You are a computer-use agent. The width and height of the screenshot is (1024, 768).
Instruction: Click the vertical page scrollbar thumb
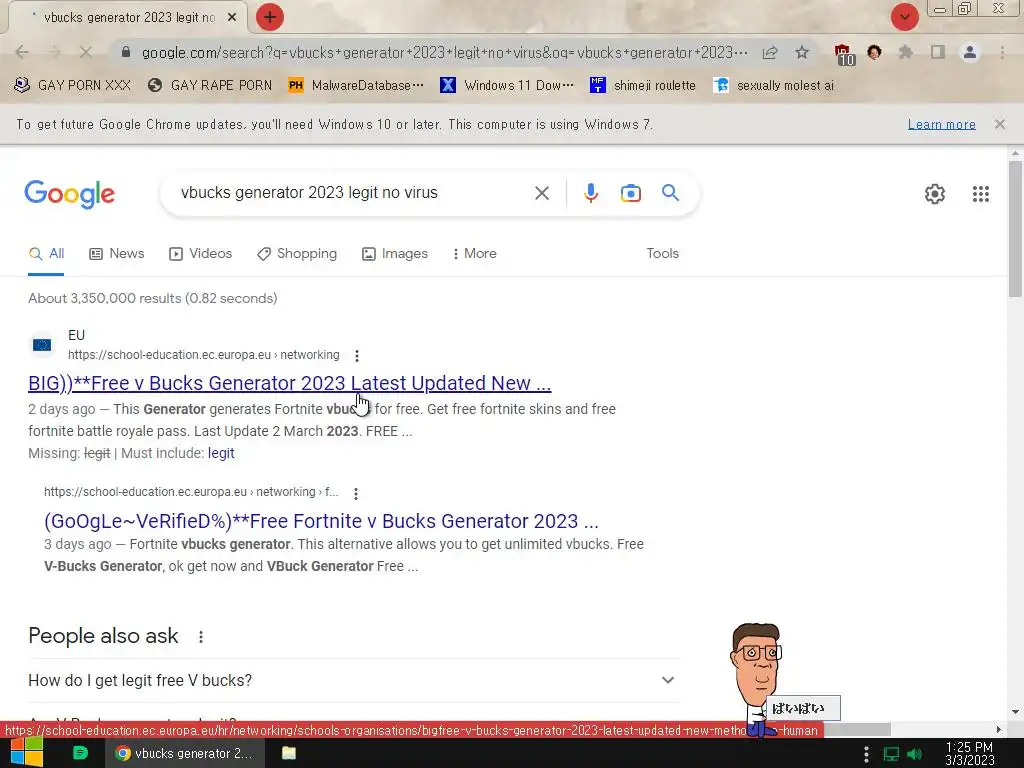click(x=1015, y=229)
